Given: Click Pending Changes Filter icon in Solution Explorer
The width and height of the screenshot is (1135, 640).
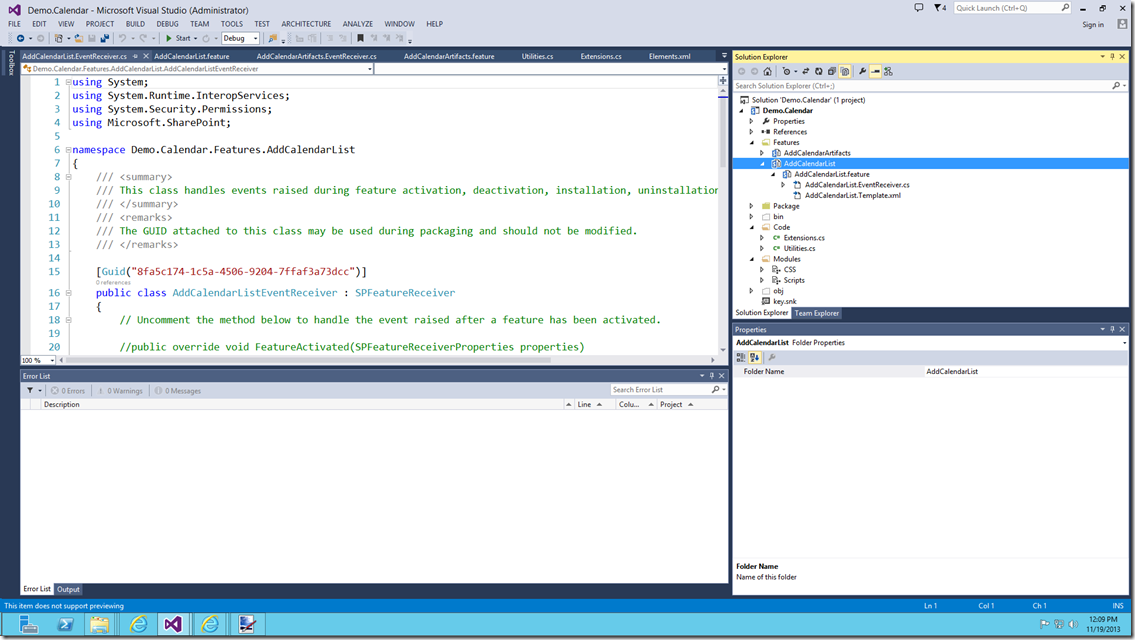Looking at the screenshot, I should tap(786, 71).
